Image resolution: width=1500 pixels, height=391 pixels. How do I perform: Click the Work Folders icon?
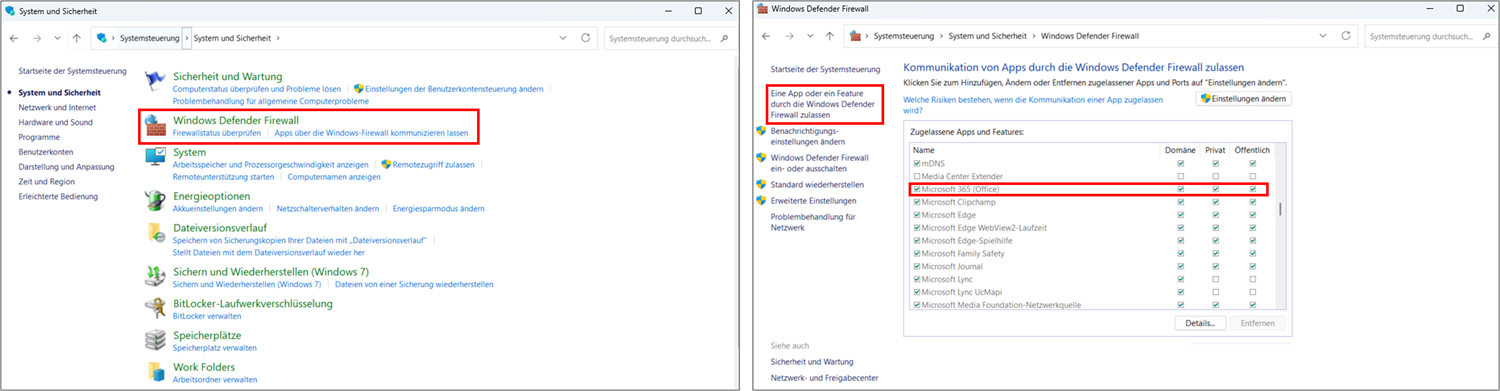156,372
